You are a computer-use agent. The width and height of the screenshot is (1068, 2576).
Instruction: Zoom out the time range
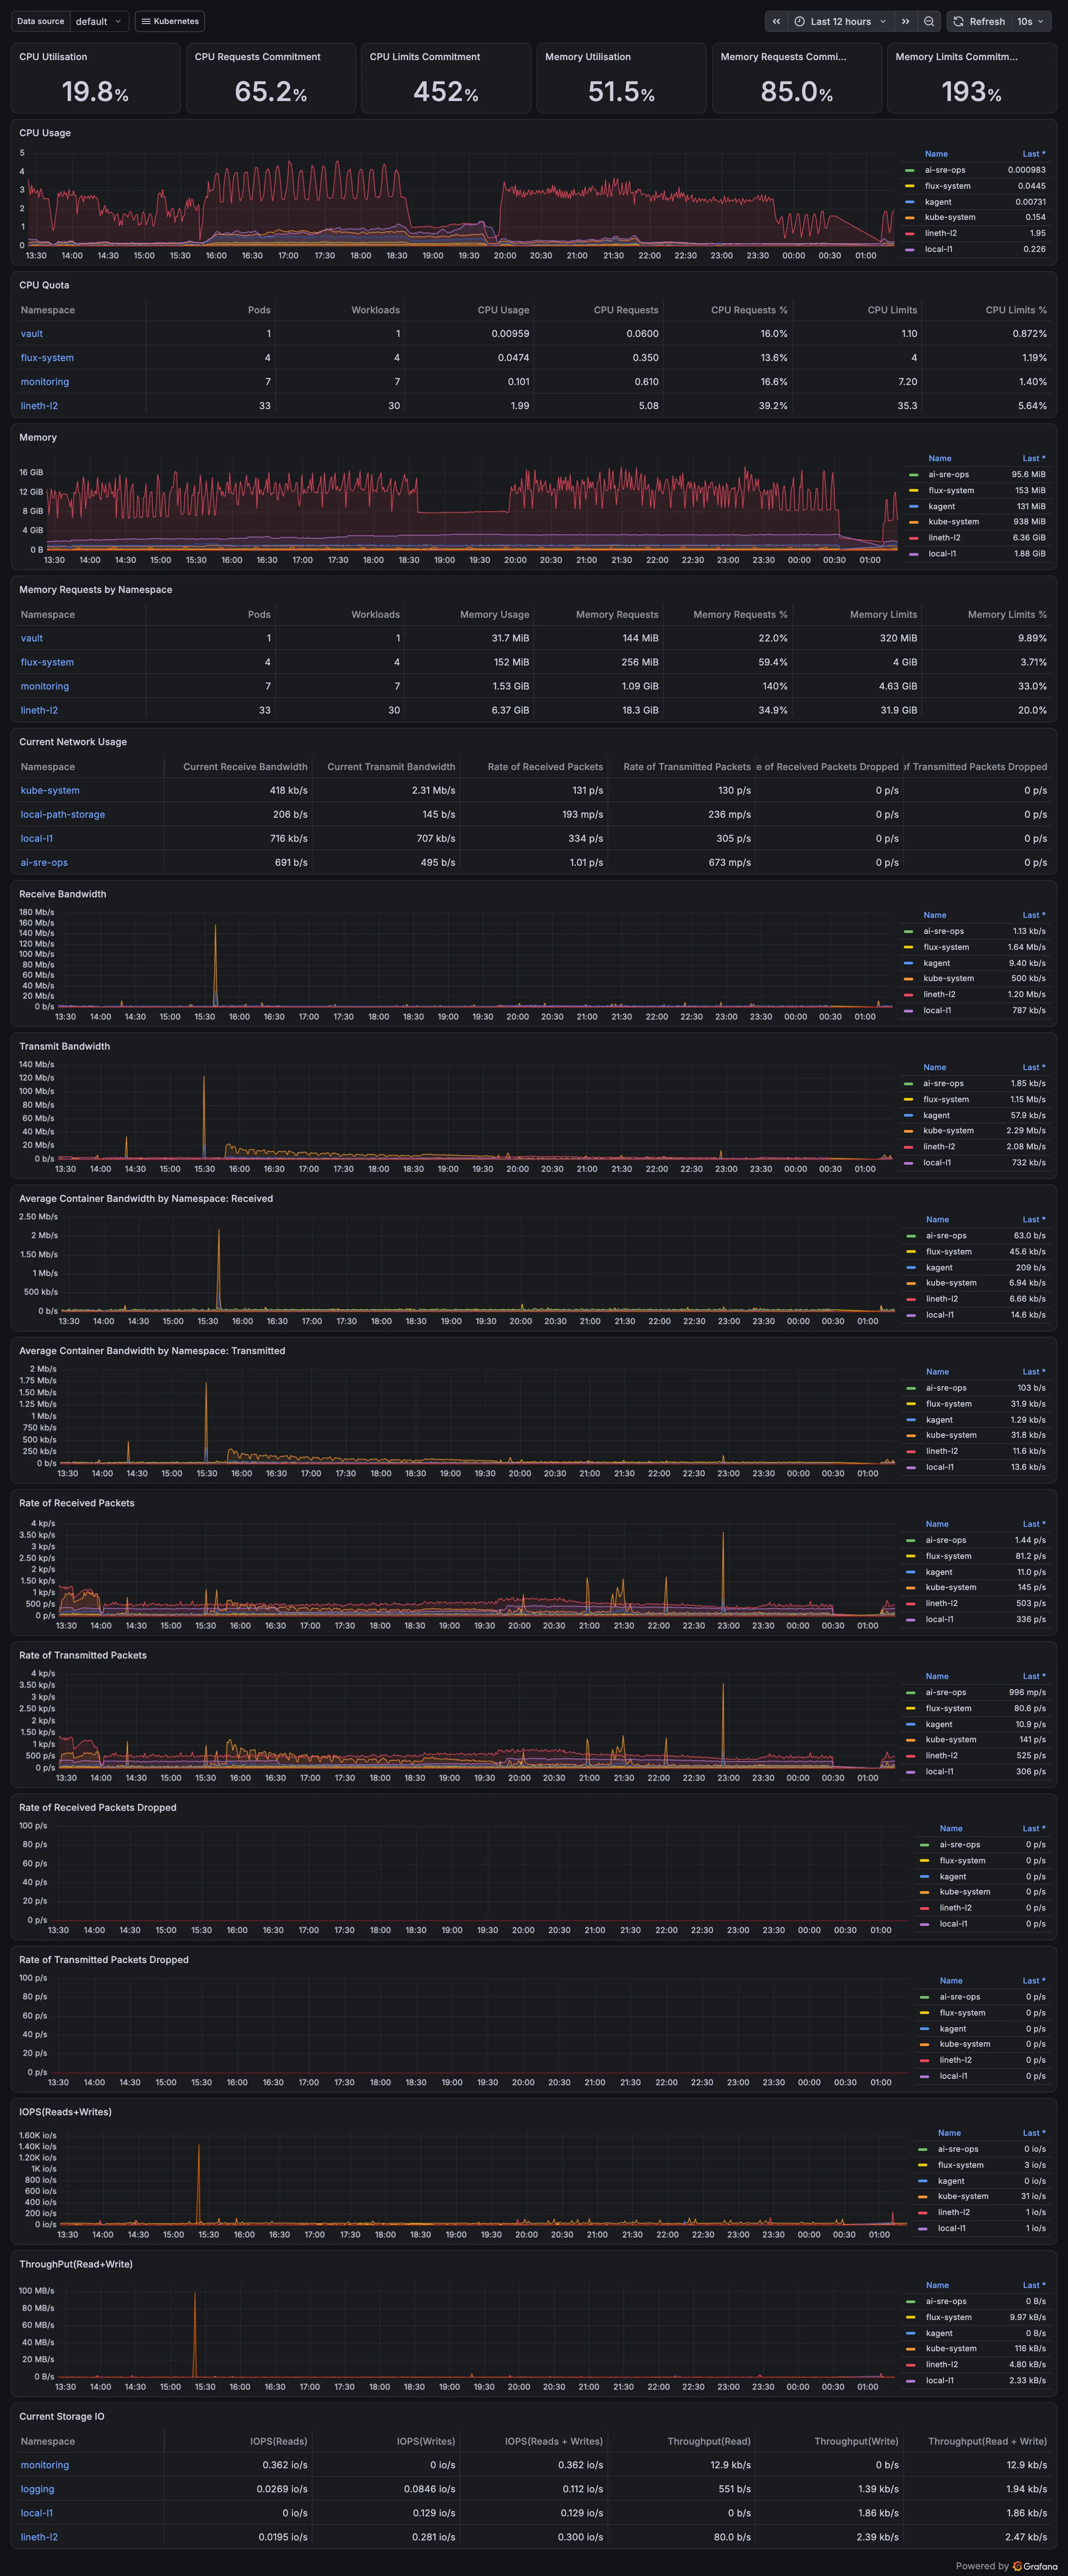929,21
